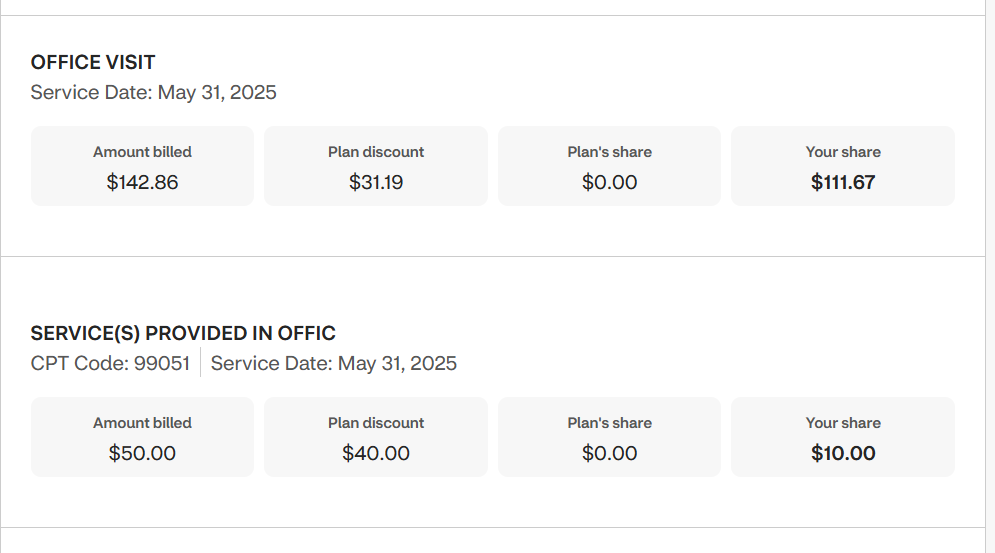The image size is (995, 553).
Task: Click the CPT Code: 99051 text
Action: tap(110, 363)
